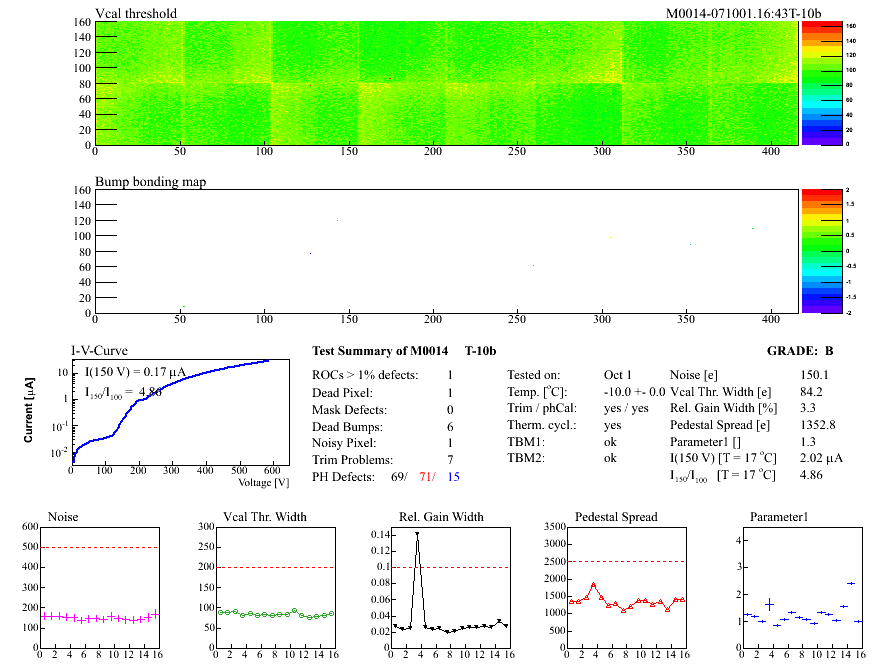This screenshot has height=672, width=896.
Task: Click the blue PH Defects value 15
Action: [455, 478]
